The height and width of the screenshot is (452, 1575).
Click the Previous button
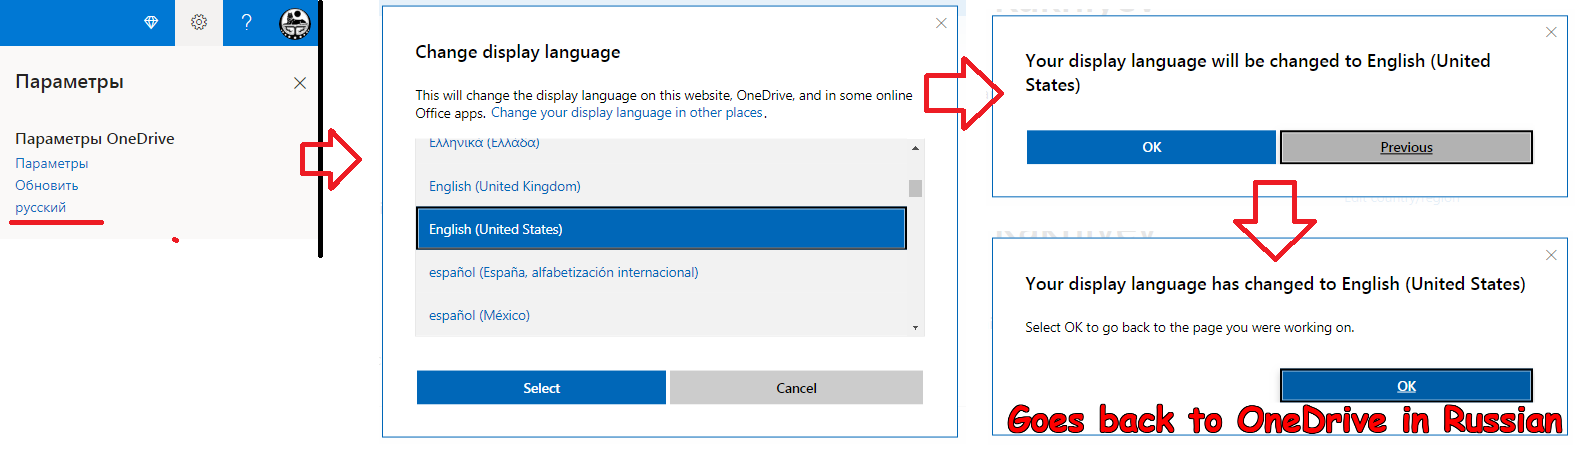click(x=1406, y=147)
